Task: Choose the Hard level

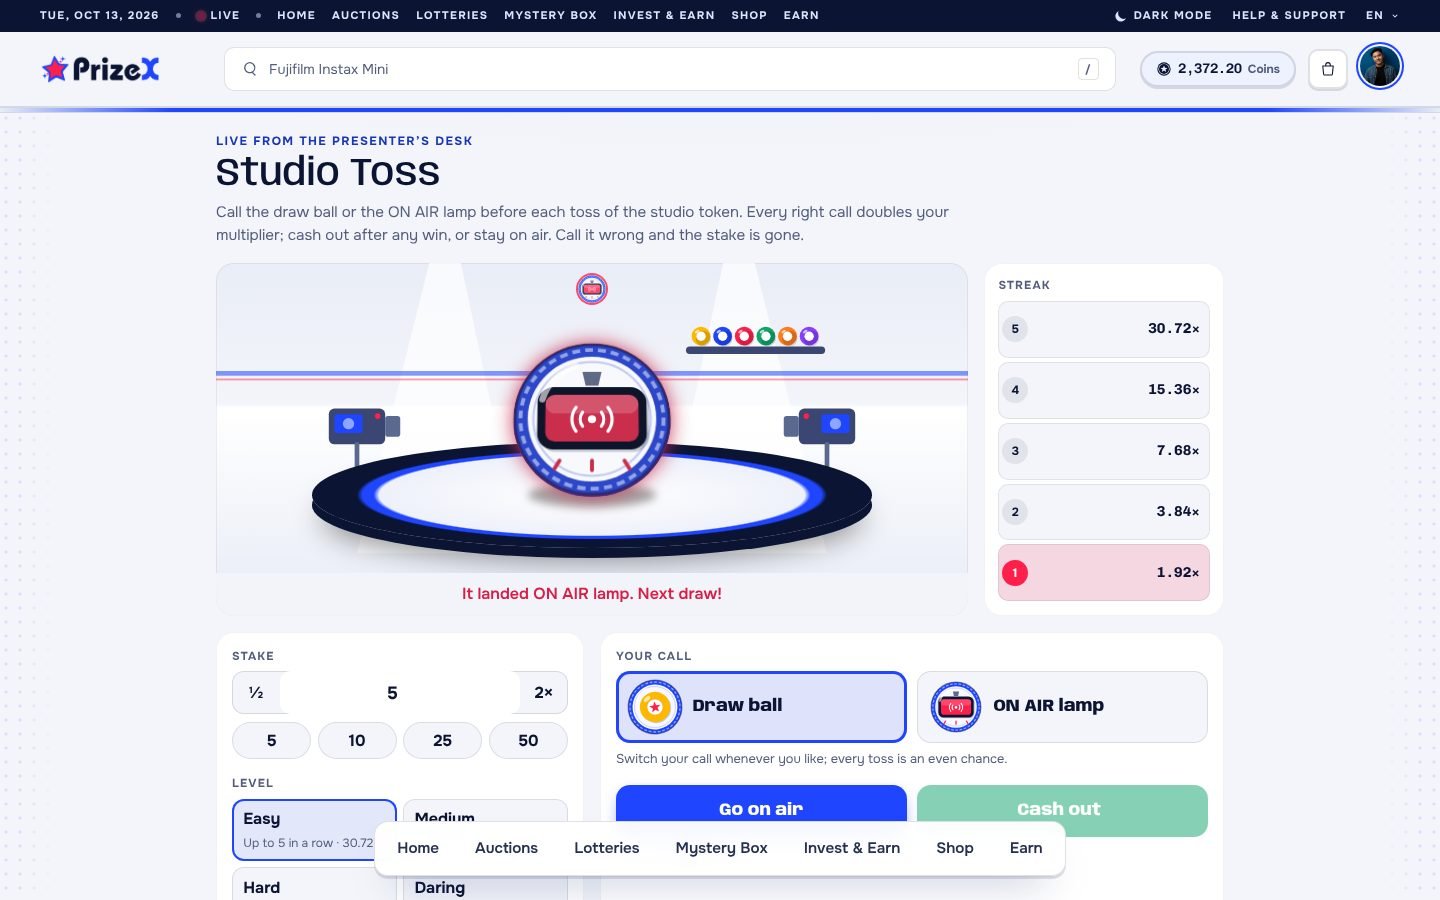Action: [x=314, y=884]
